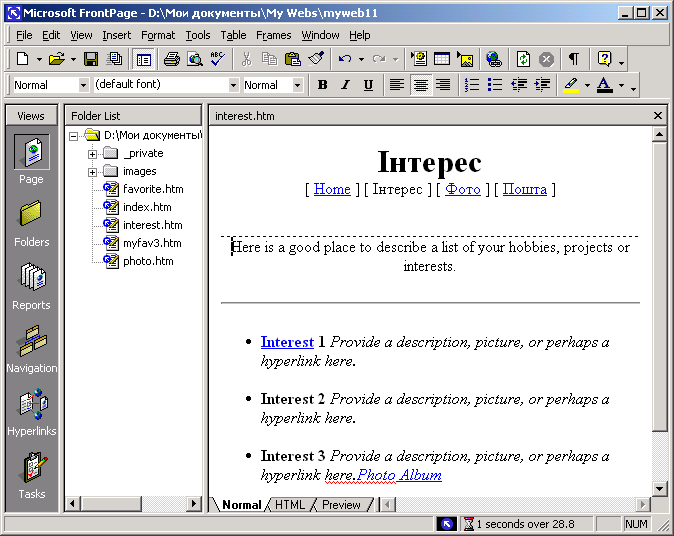Follow the Home navigation link
674x536 pixels.
[332, 189]
